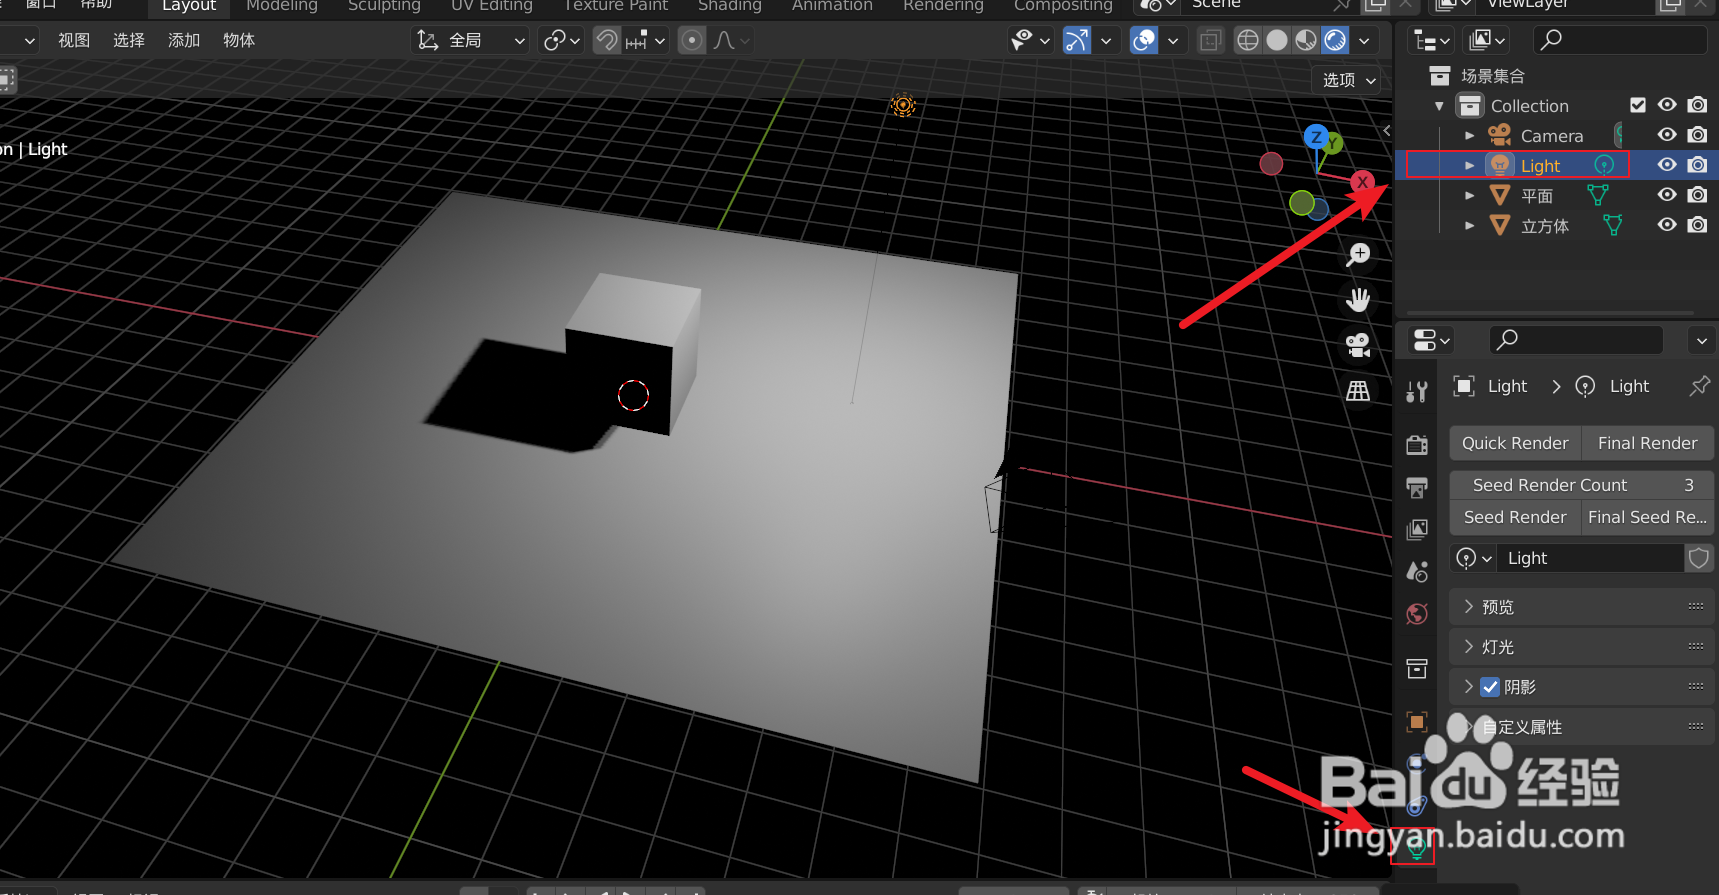Switch to the Modeling workspace tab
Image resolution: width=1719 pixels, height=895 pixels.
coord(282,6)
